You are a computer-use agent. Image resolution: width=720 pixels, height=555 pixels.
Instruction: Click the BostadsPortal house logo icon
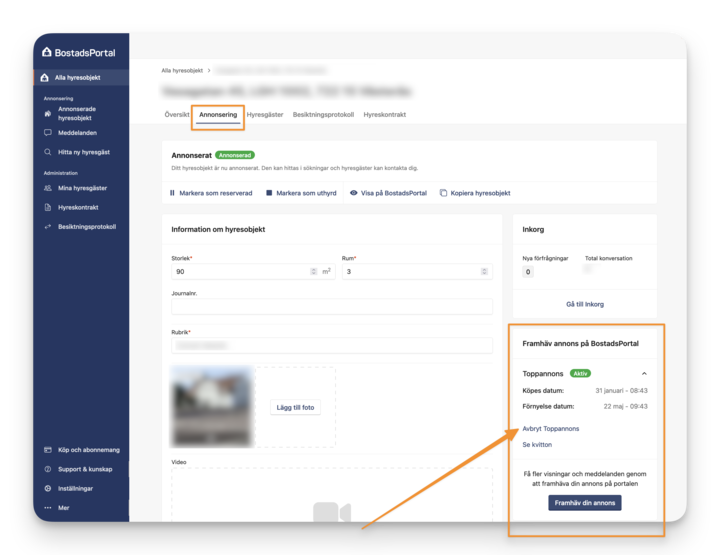(46, 52)
